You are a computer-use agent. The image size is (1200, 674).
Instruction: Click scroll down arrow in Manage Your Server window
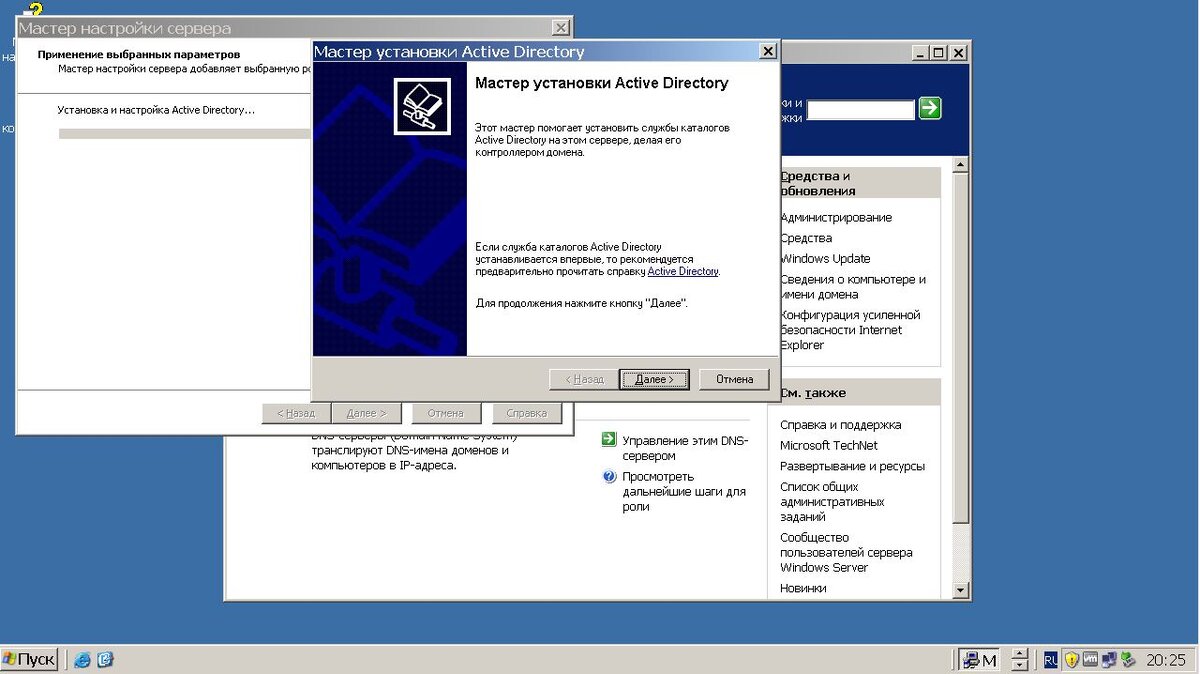[961, 591]
